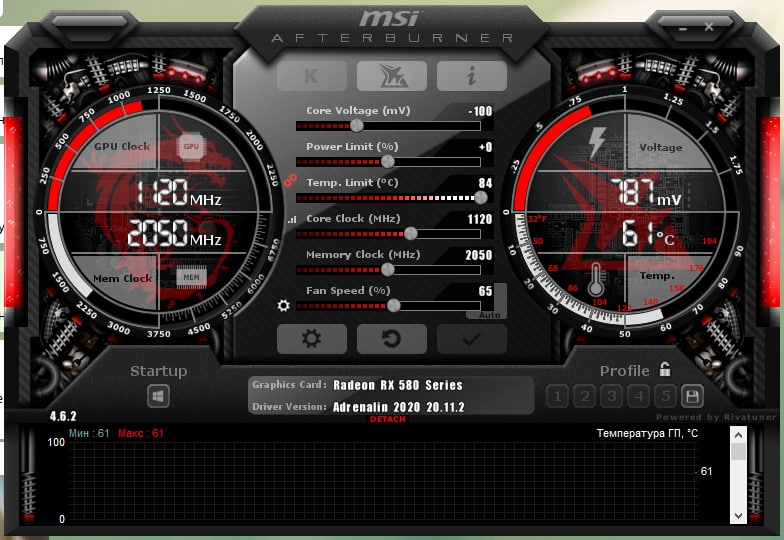Toggle the profile lock icon
The height and width of the screenshot is (540, 784).
pyautogui.click(x=664, y=370)
